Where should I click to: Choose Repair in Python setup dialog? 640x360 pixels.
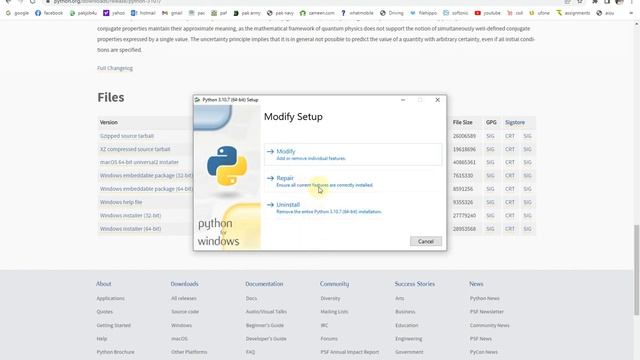click(x=353, y=181)
